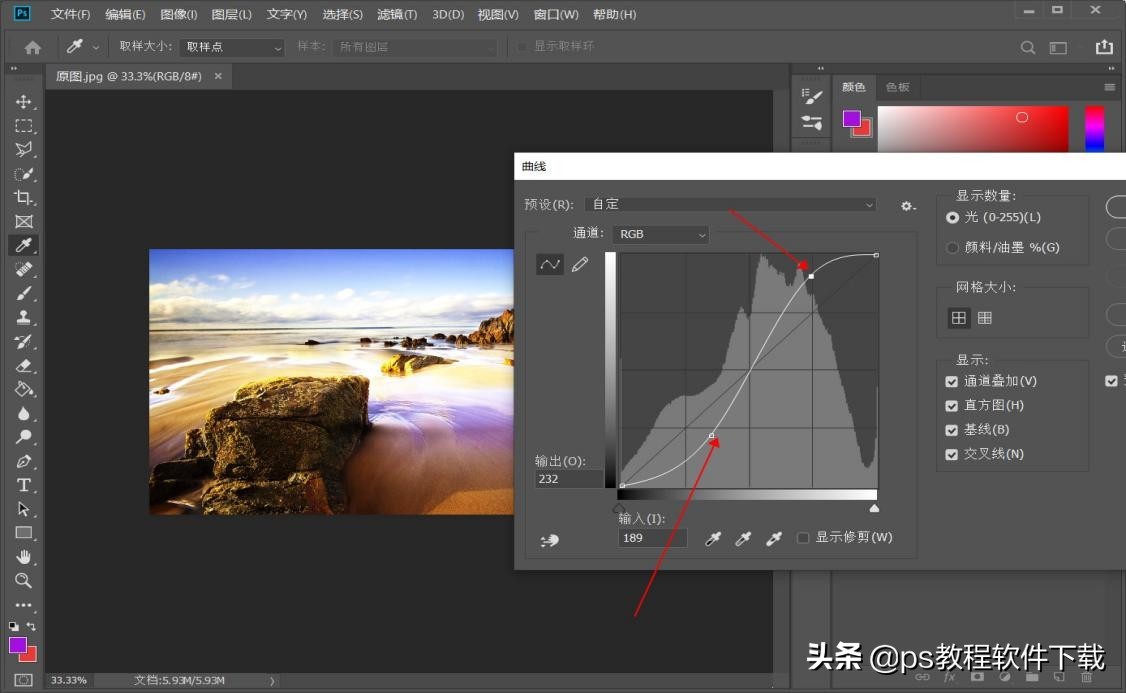Click the white point eyedropper in Curves
Screen dimensions: 1126x693
[x=773, y=539]
